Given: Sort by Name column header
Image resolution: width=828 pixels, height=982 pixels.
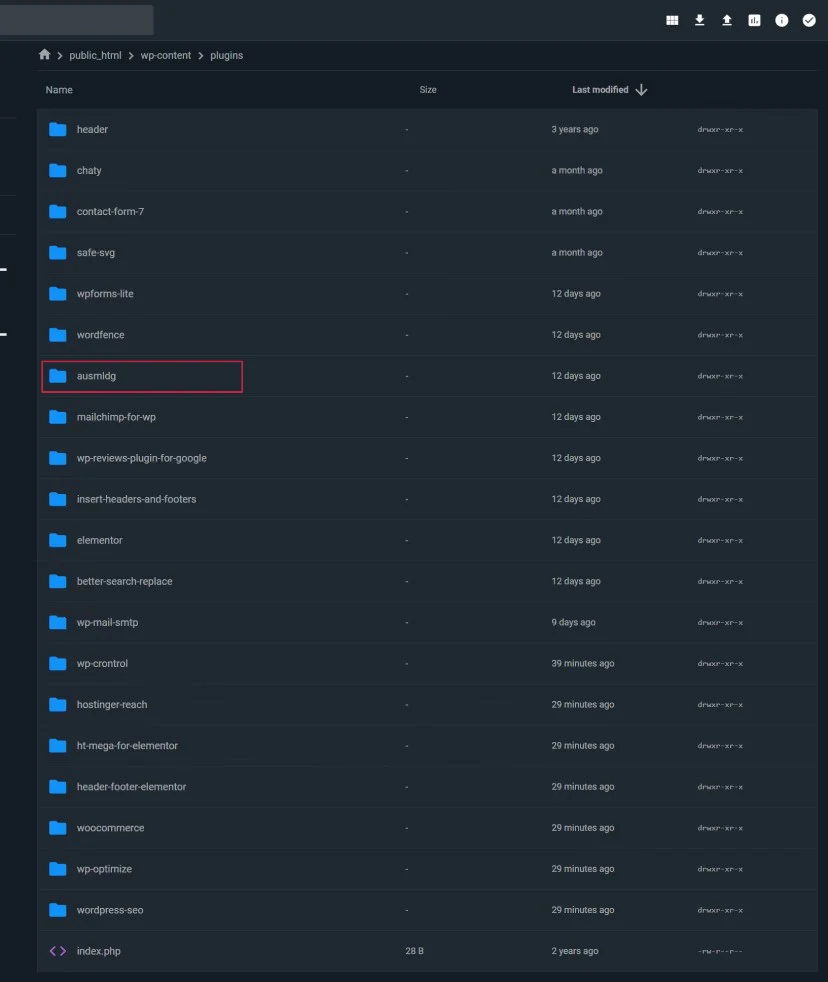Looking at the screenshot, I should click(x=59, y=90).
